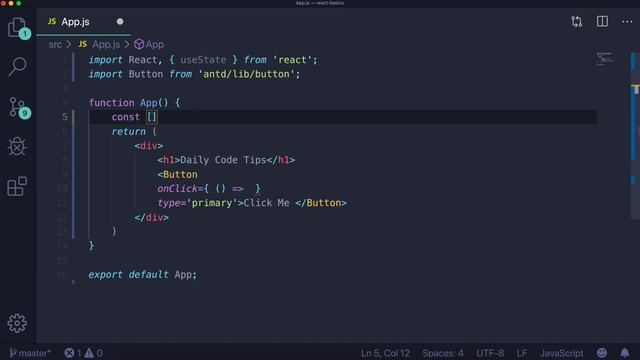Change indentation via Spaces: 4

coord(442,353)
